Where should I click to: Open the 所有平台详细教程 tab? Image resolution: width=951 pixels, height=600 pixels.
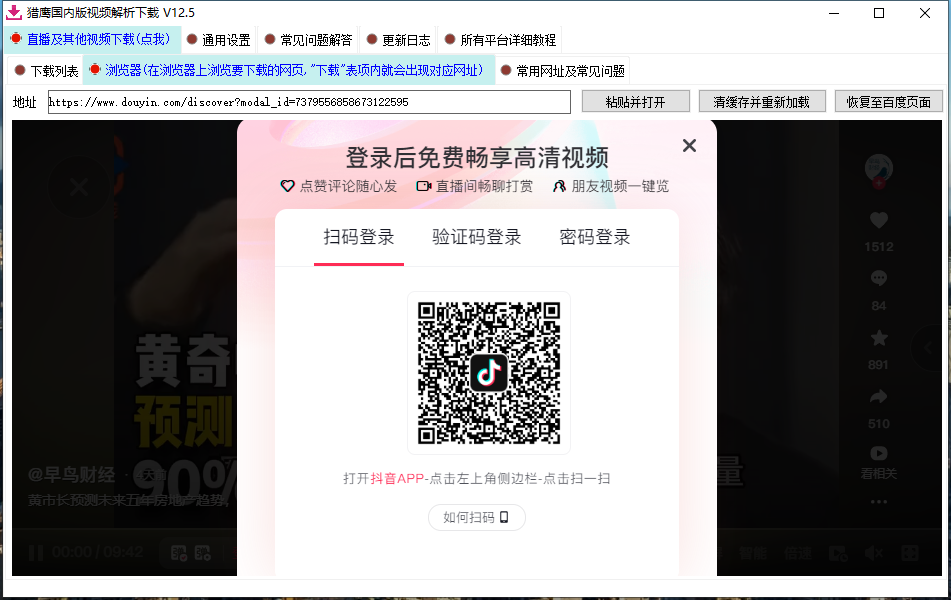(x=500, y=40)
